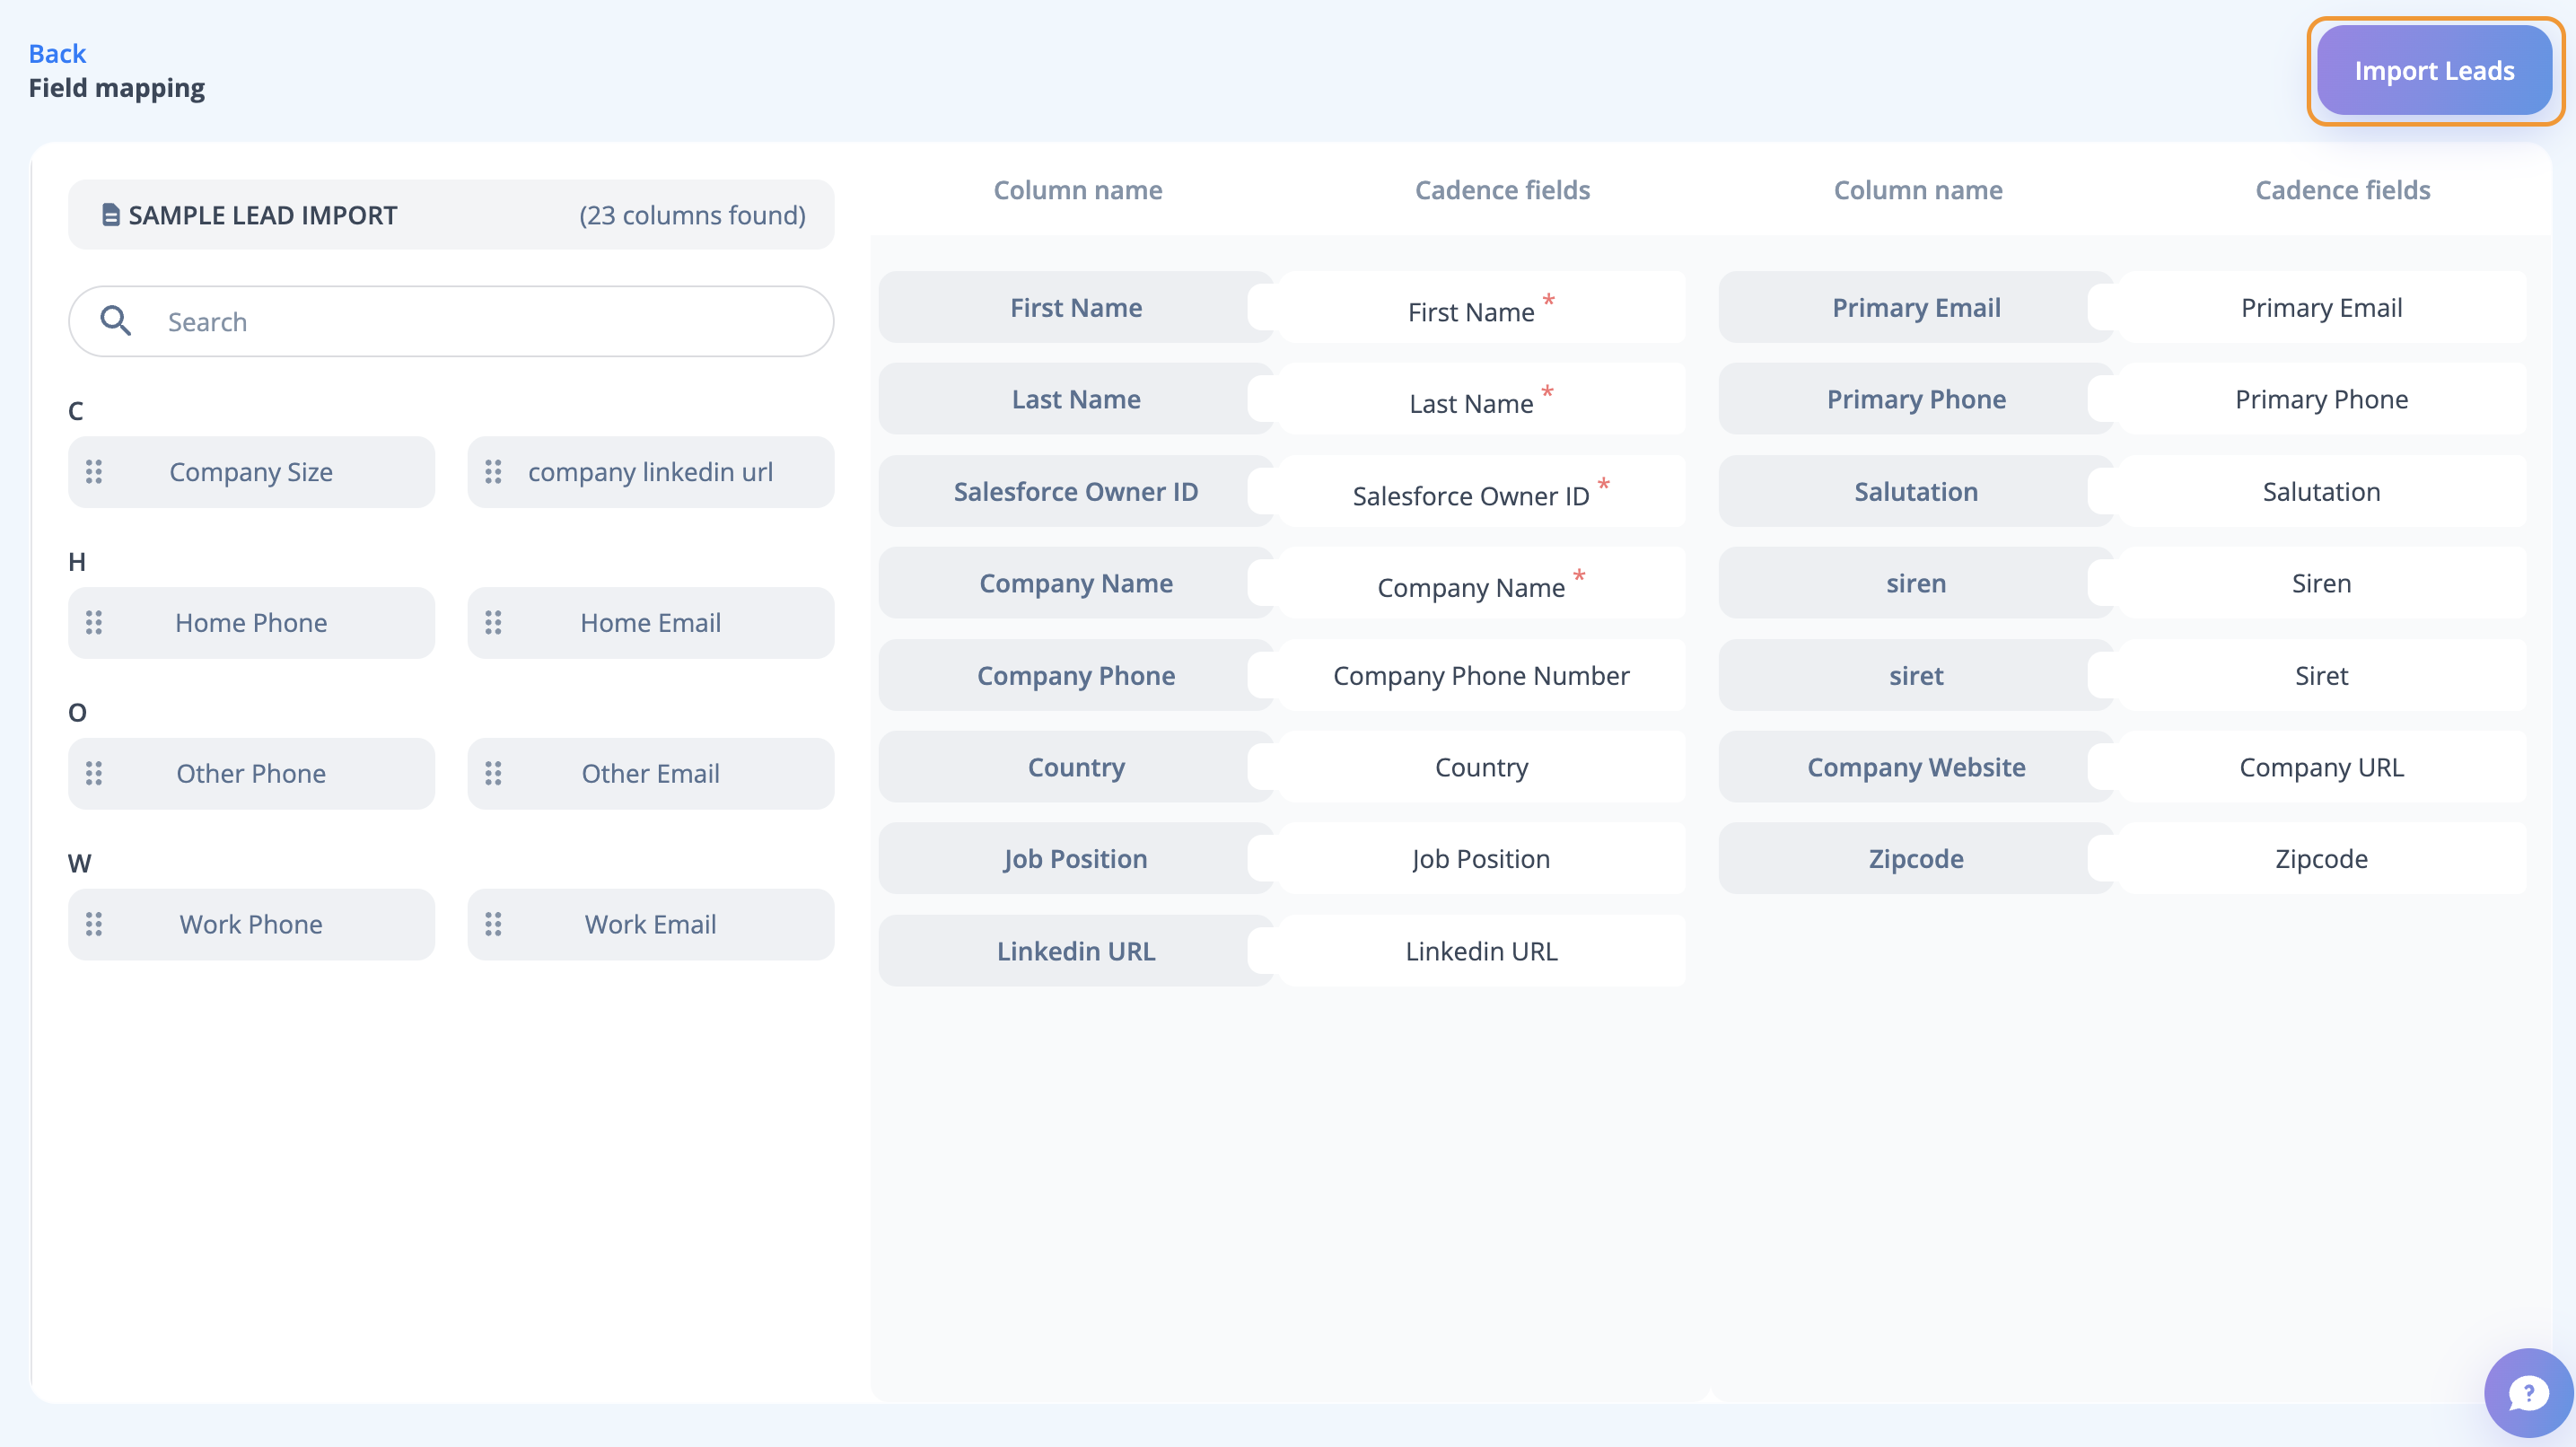Click the Work Phone drag handle
This screenshot has width=2576, height=1447.
pos(94,924)
